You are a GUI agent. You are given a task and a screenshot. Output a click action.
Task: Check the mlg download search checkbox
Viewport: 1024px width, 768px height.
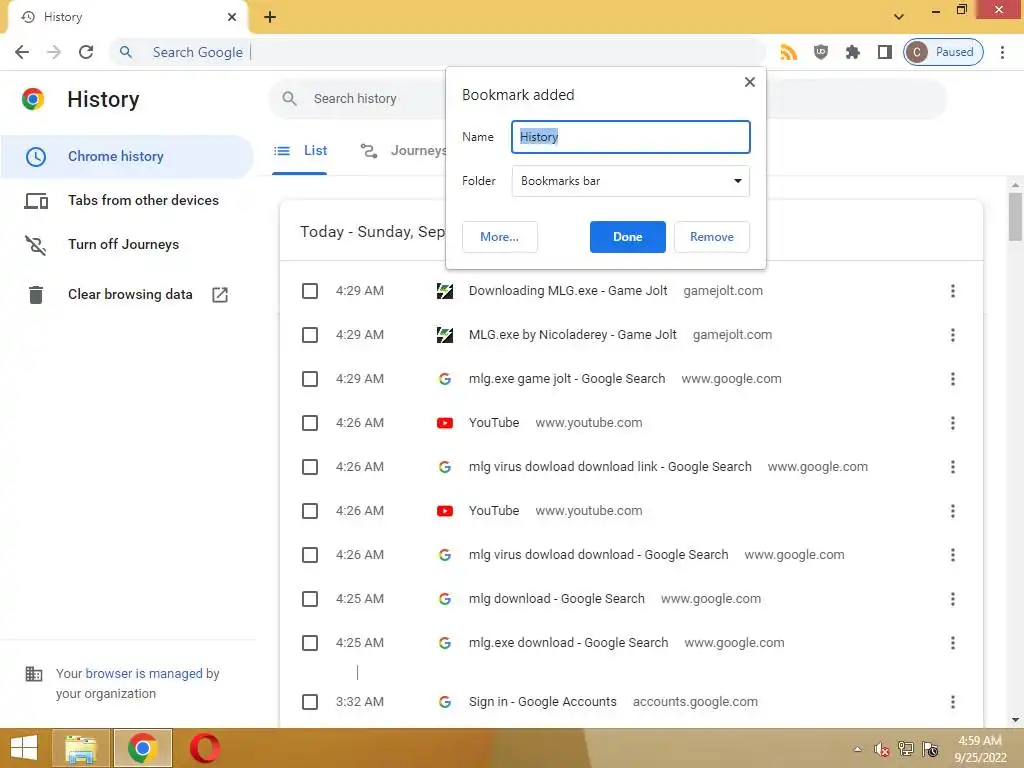[310, 599]
